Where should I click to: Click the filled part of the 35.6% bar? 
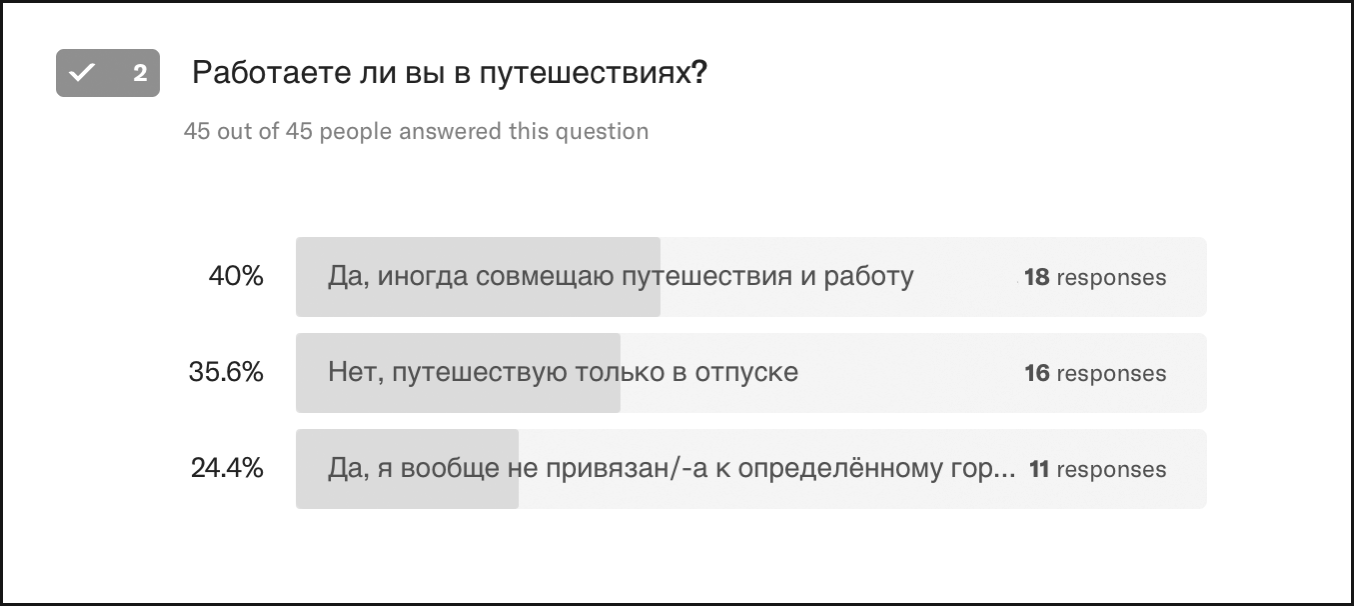pyautogui.click(x=458, y=373)
